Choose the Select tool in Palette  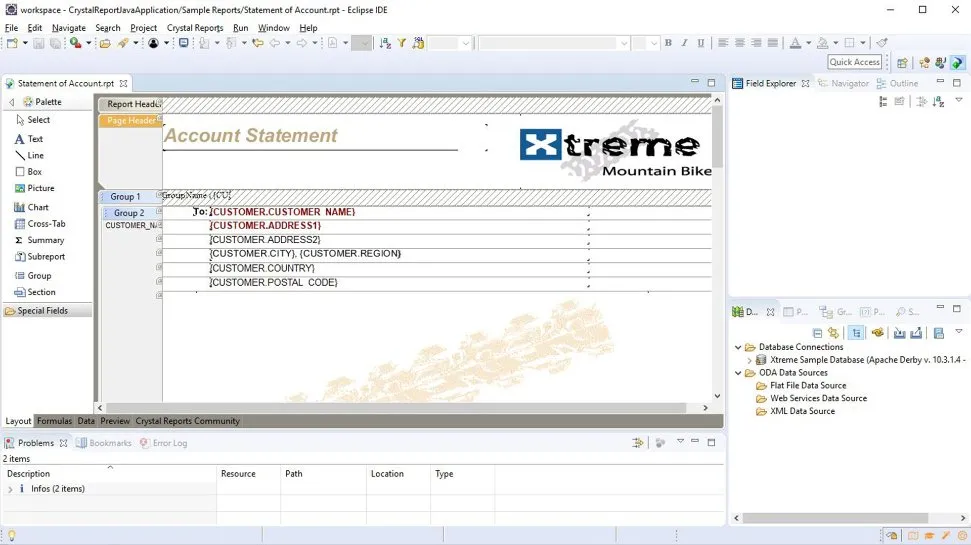(x=33, y=120)
